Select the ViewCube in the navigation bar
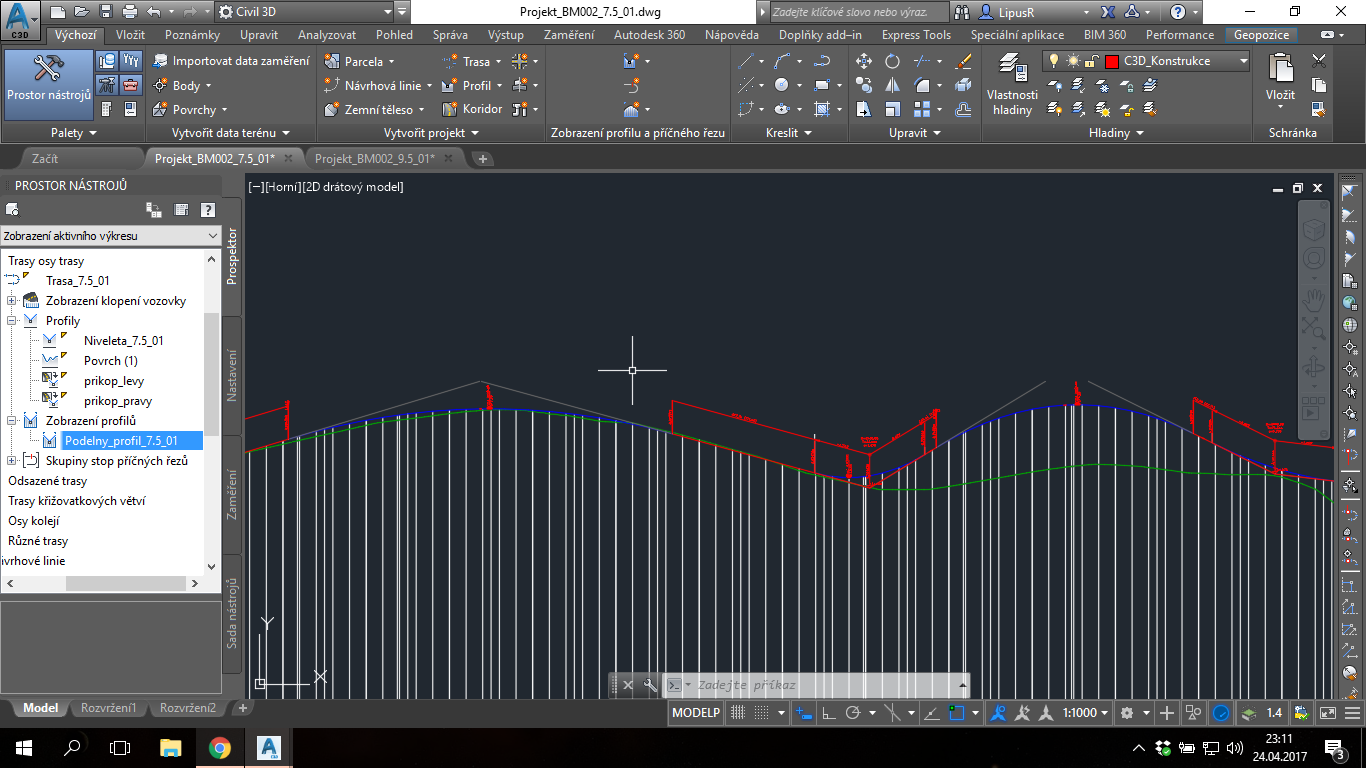Image resolution: width=1366 pixels, height=768 pixels. coord(1313,230)
